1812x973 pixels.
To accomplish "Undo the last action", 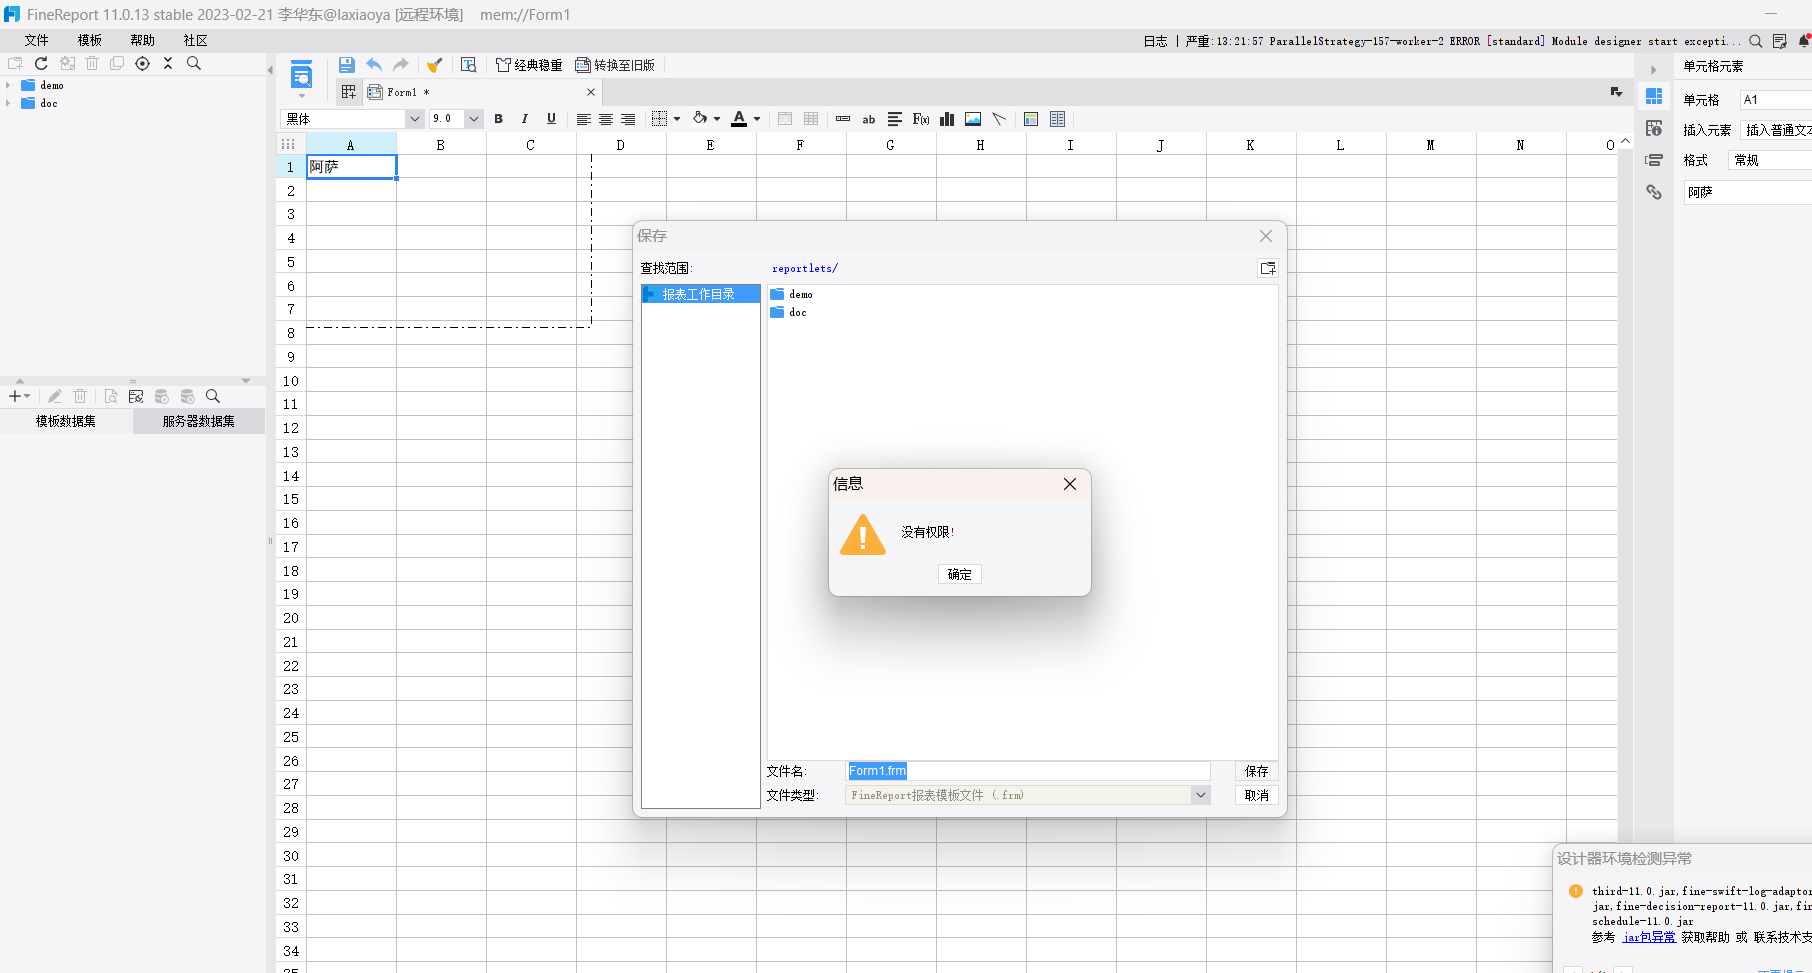I will [x=374, y=65].
